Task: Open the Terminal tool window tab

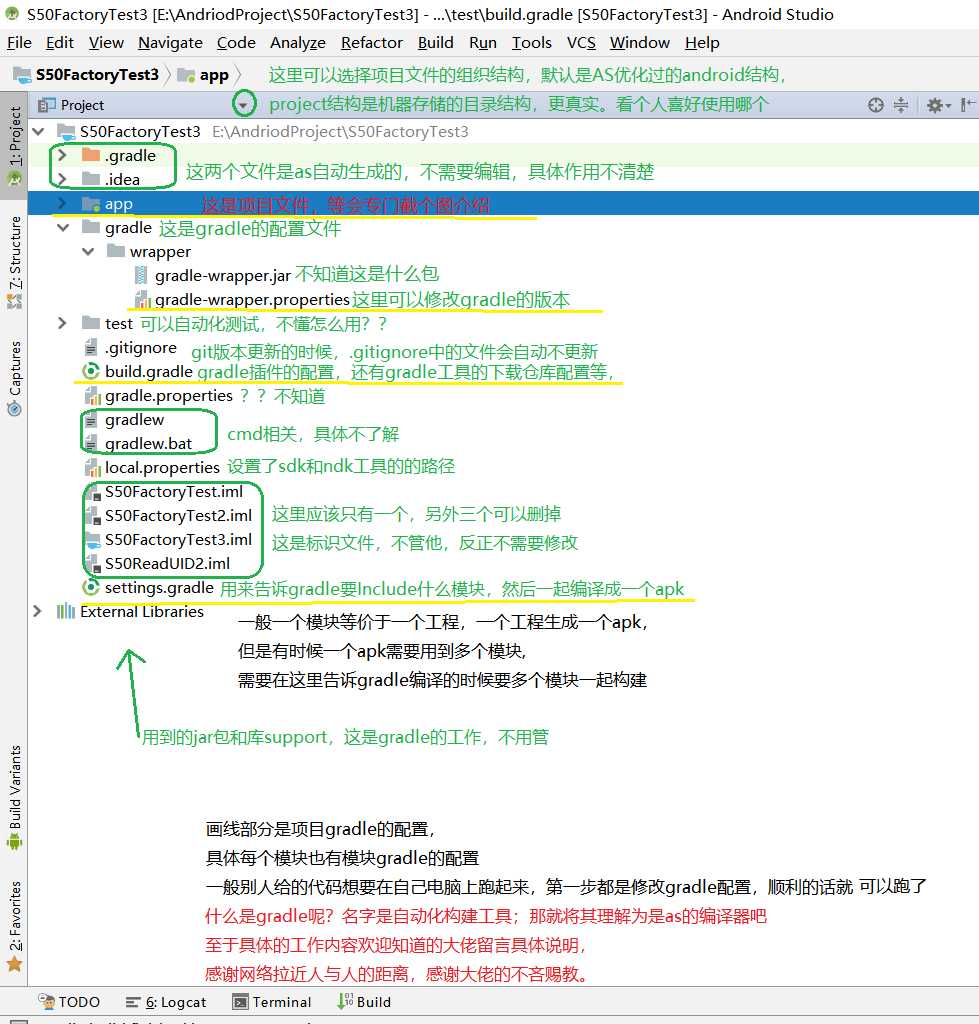Action: click(272, 1002)
